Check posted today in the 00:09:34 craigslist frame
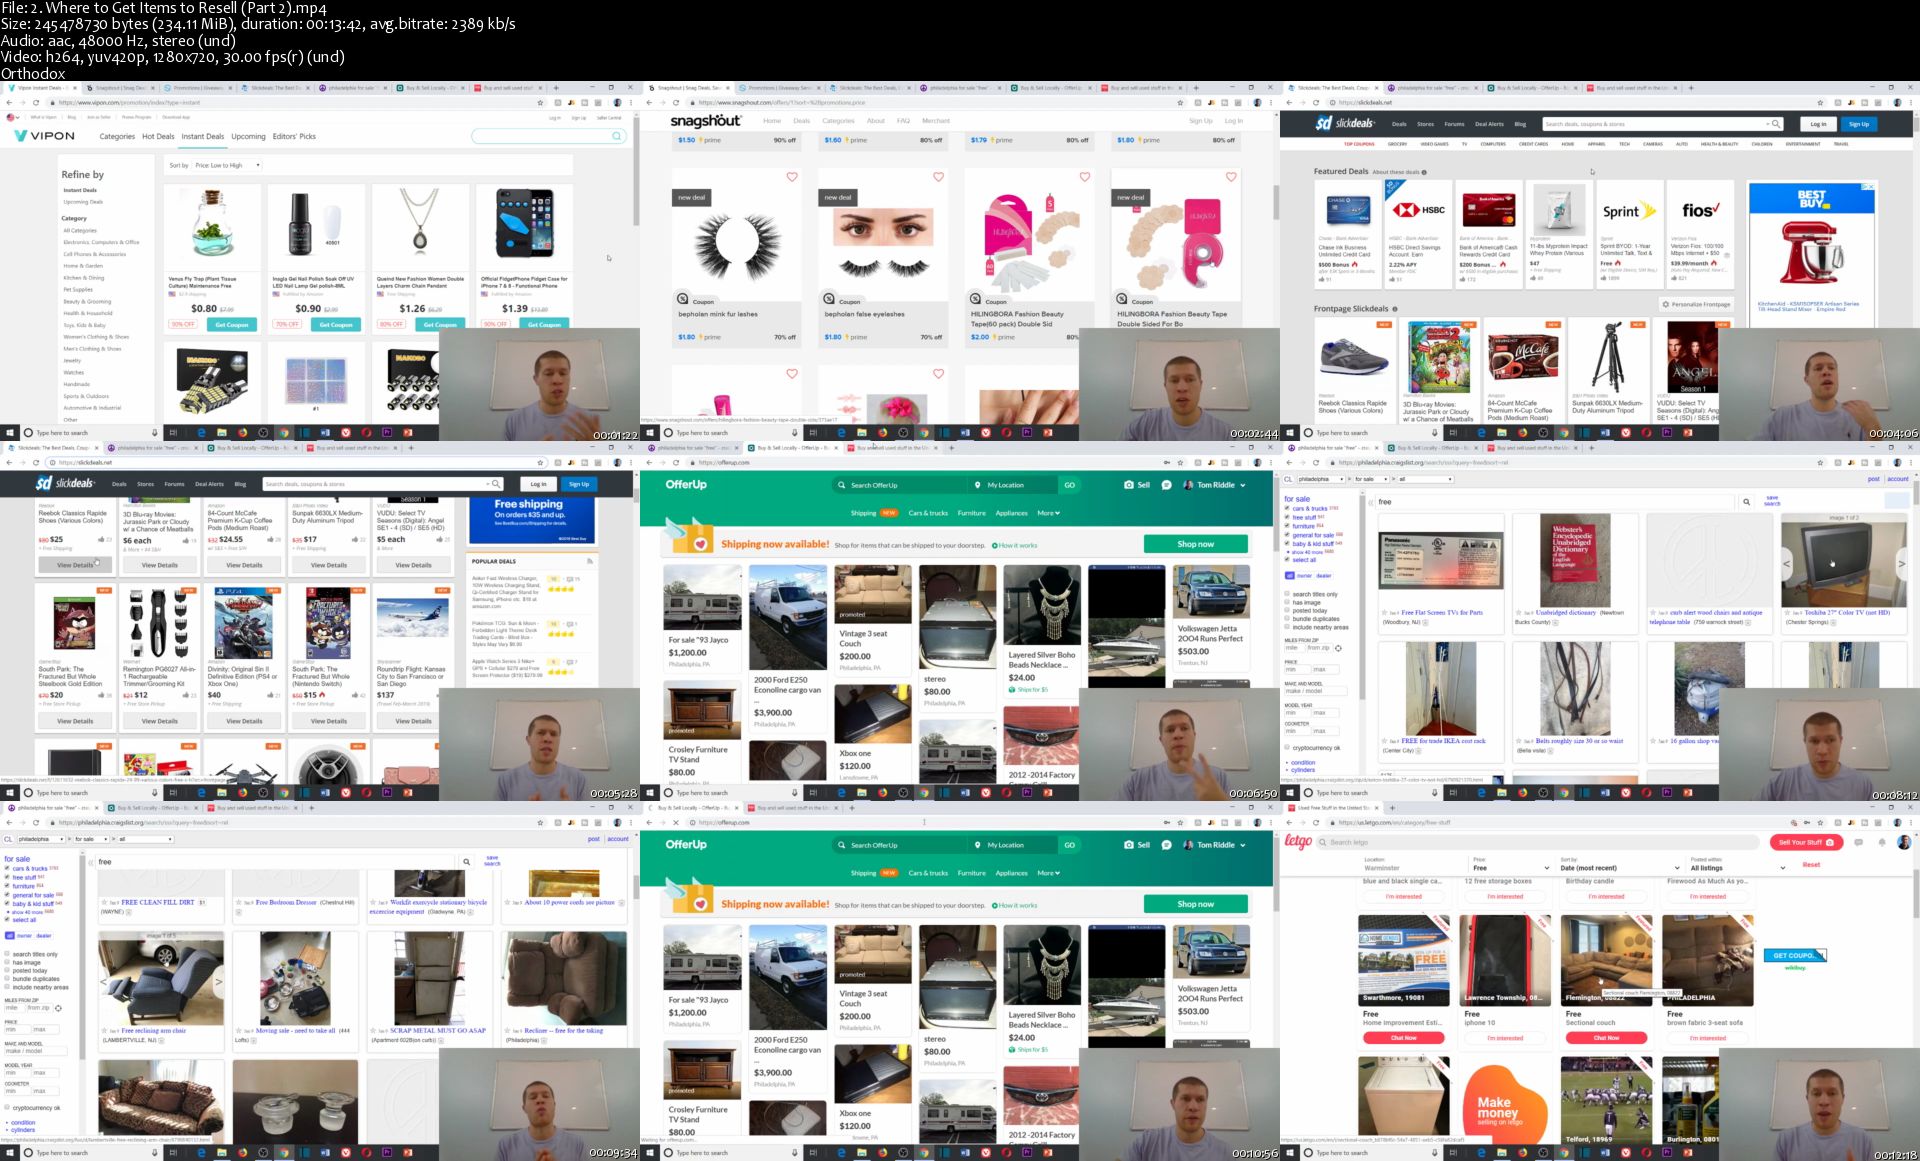 tap(7, 970)
